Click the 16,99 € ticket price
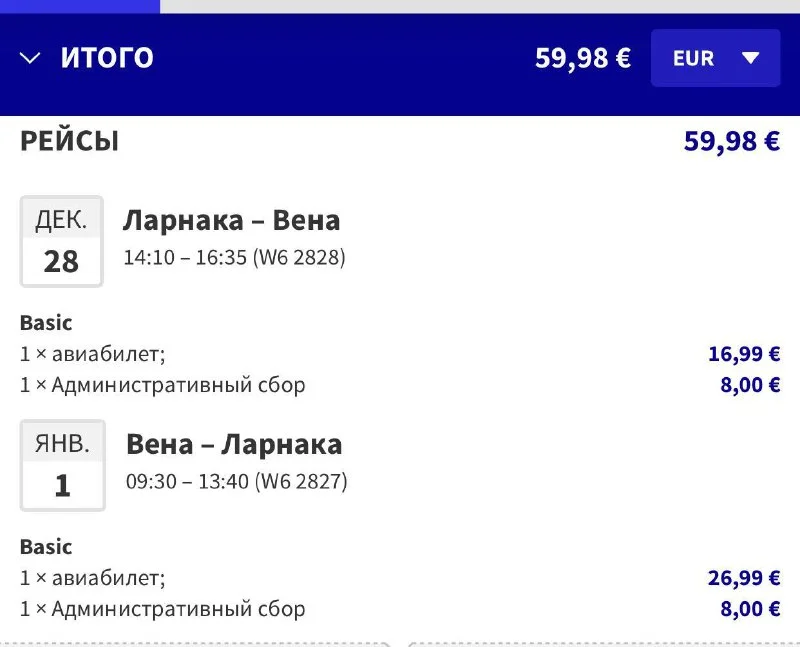The width and height of the screenshot is (800, 647). tap(743, 353)
